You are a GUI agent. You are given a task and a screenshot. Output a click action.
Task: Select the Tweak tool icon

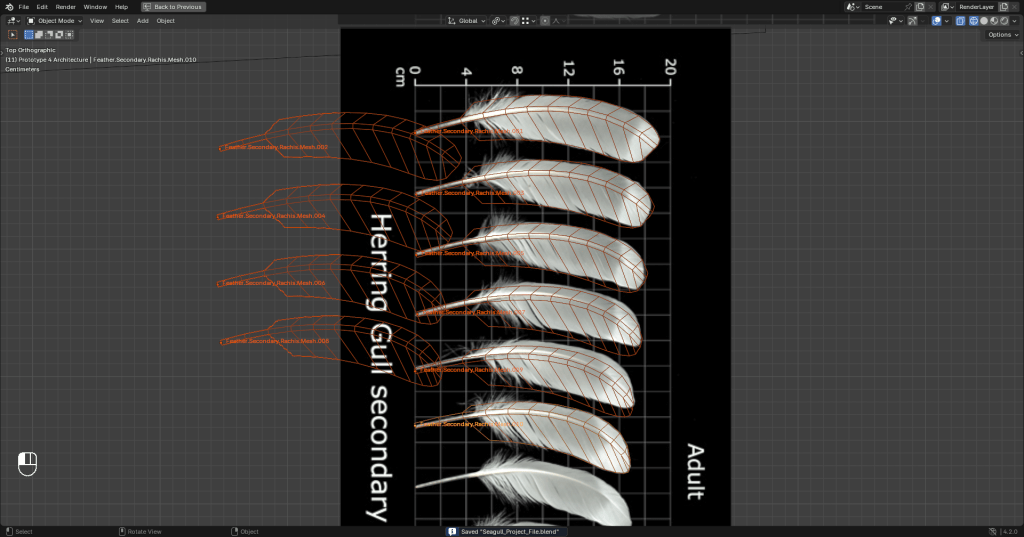[14, 34]
